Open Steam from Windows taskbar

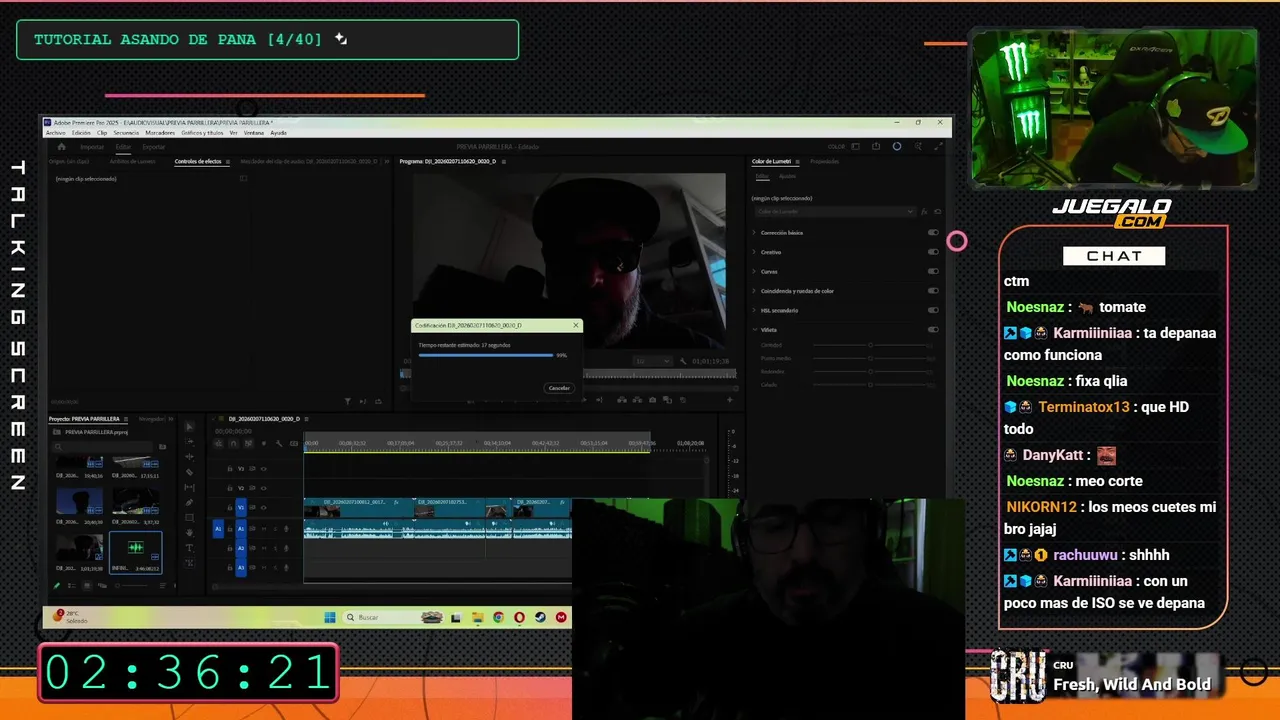coord(540,617)
